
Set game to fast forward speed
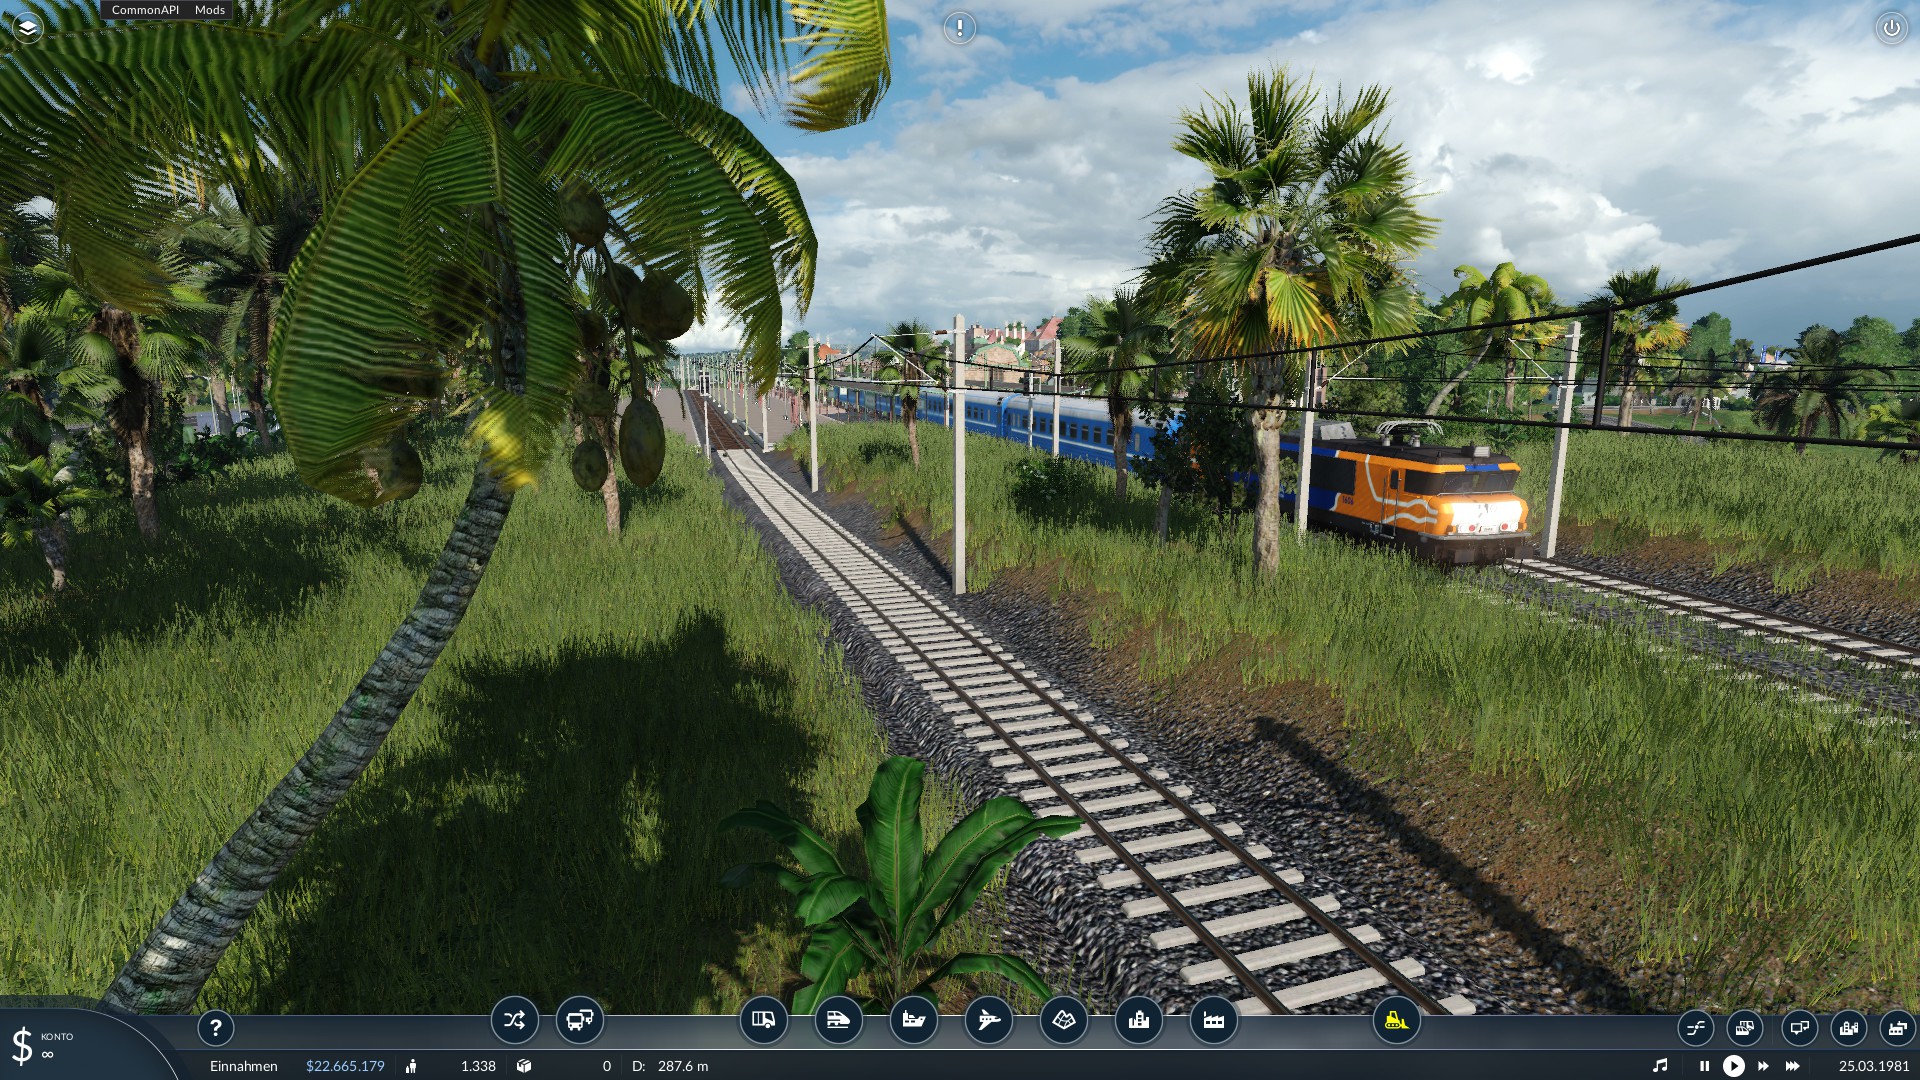1763,1066
